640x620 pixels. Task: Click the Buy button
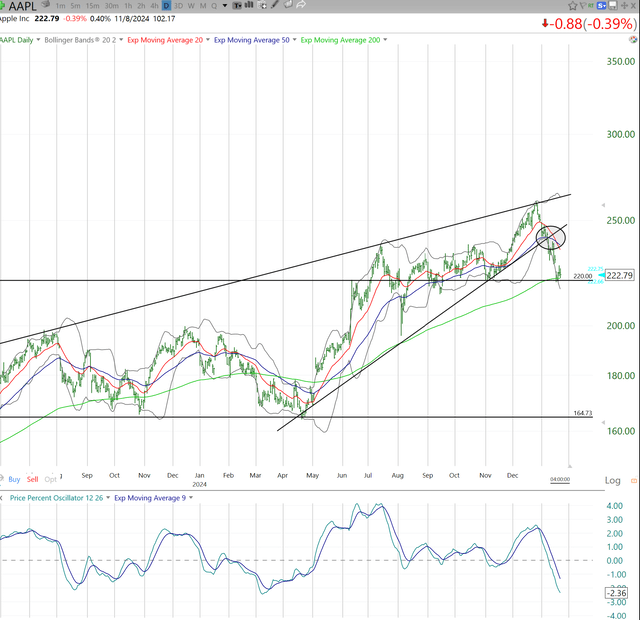point(14,479)
